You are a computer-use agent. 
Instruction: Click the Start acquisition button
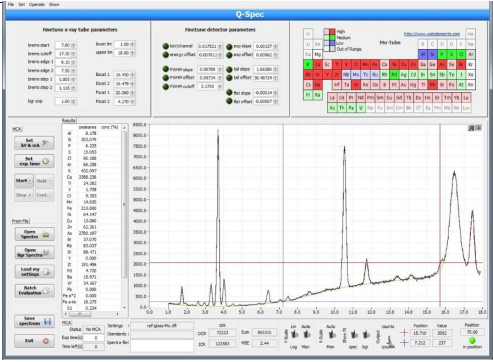click(x=24, y=181)
